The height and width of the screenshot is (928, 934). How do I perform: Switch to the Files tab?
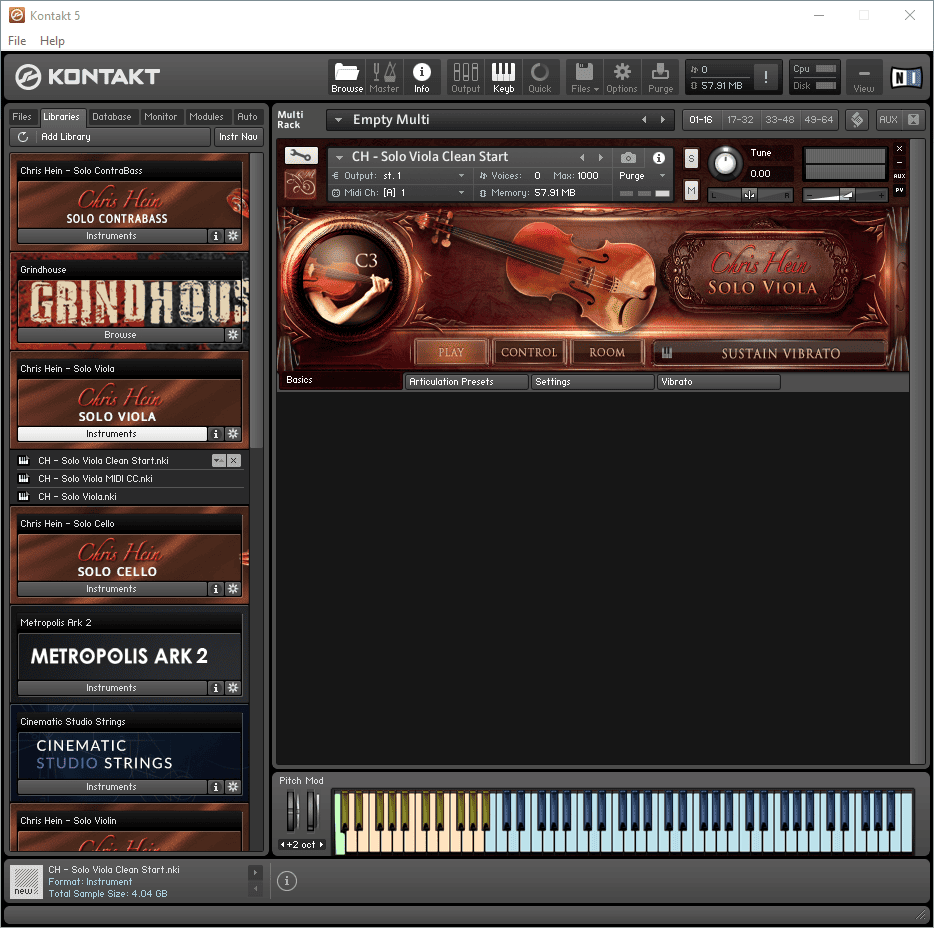[22, 117]
